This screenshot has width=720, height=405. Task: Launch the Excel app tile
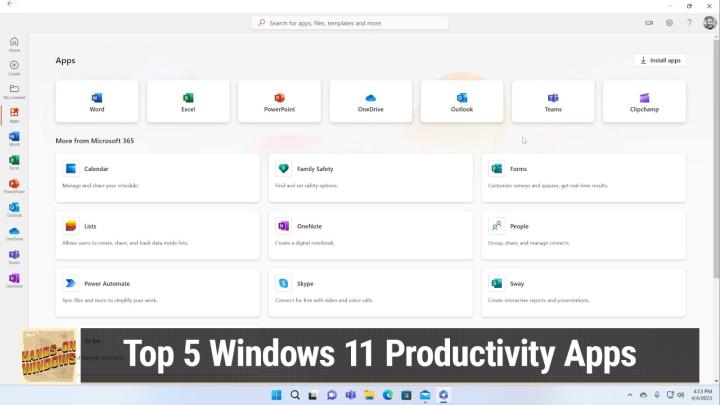[x=188, y=101]
